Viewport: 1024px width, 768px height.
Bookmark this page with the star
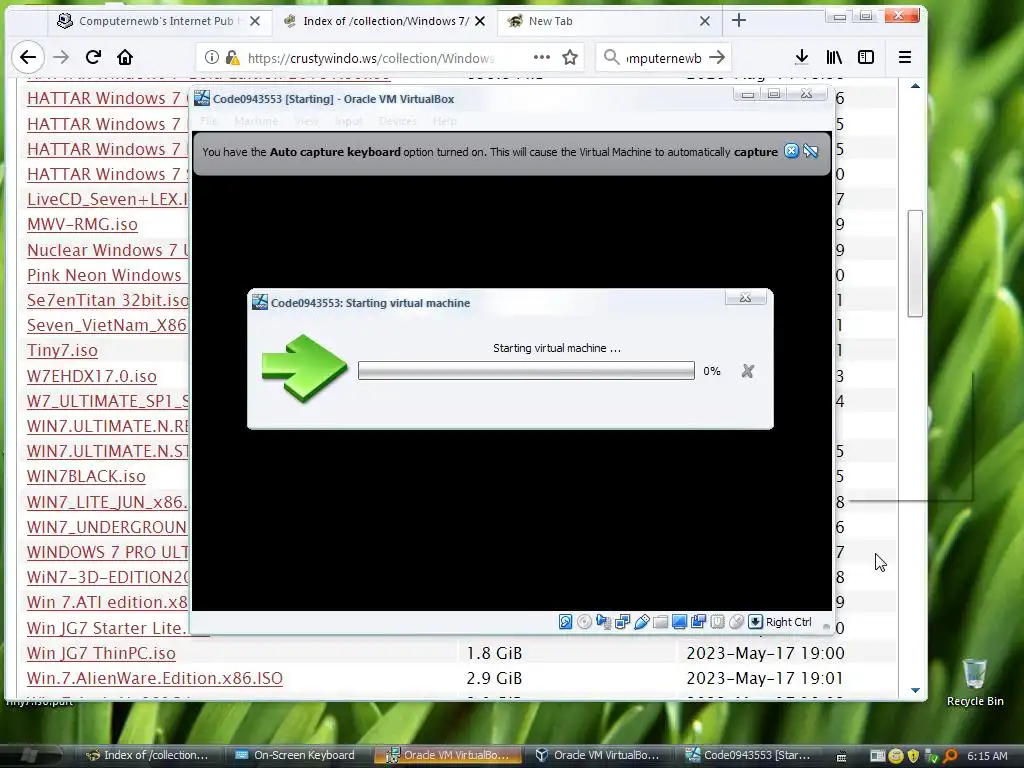pyautogui.click(x=570, y=57)
